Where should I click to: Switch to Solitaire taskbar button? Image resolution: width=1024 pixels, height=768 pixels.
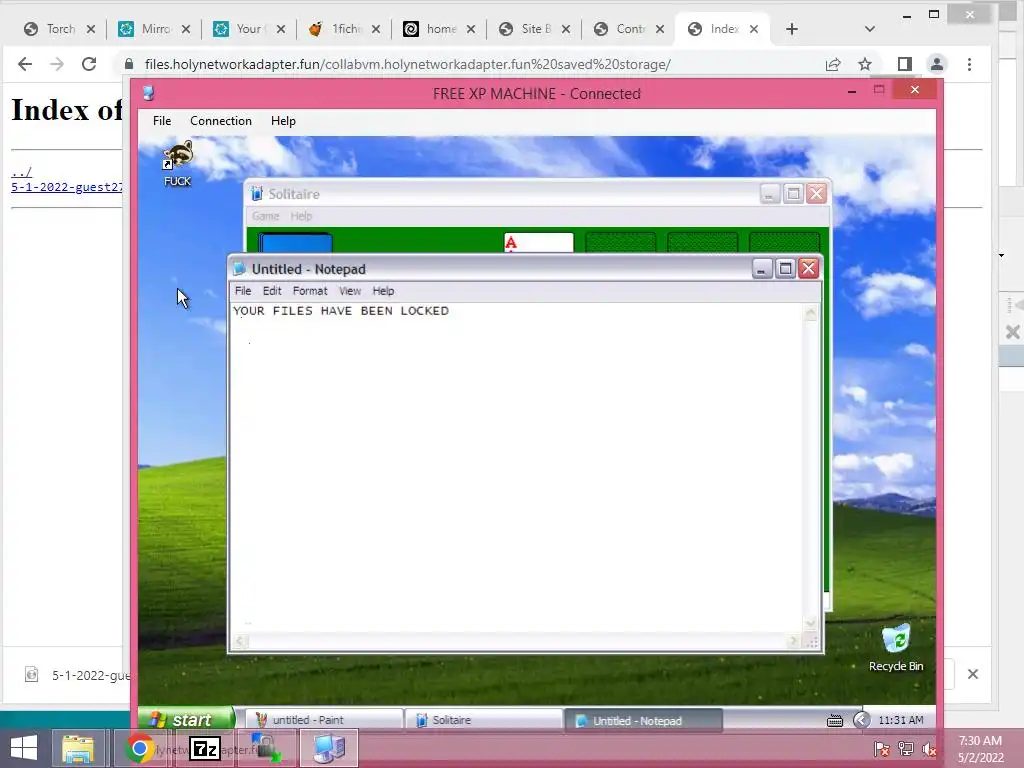[x=483, y=720]
